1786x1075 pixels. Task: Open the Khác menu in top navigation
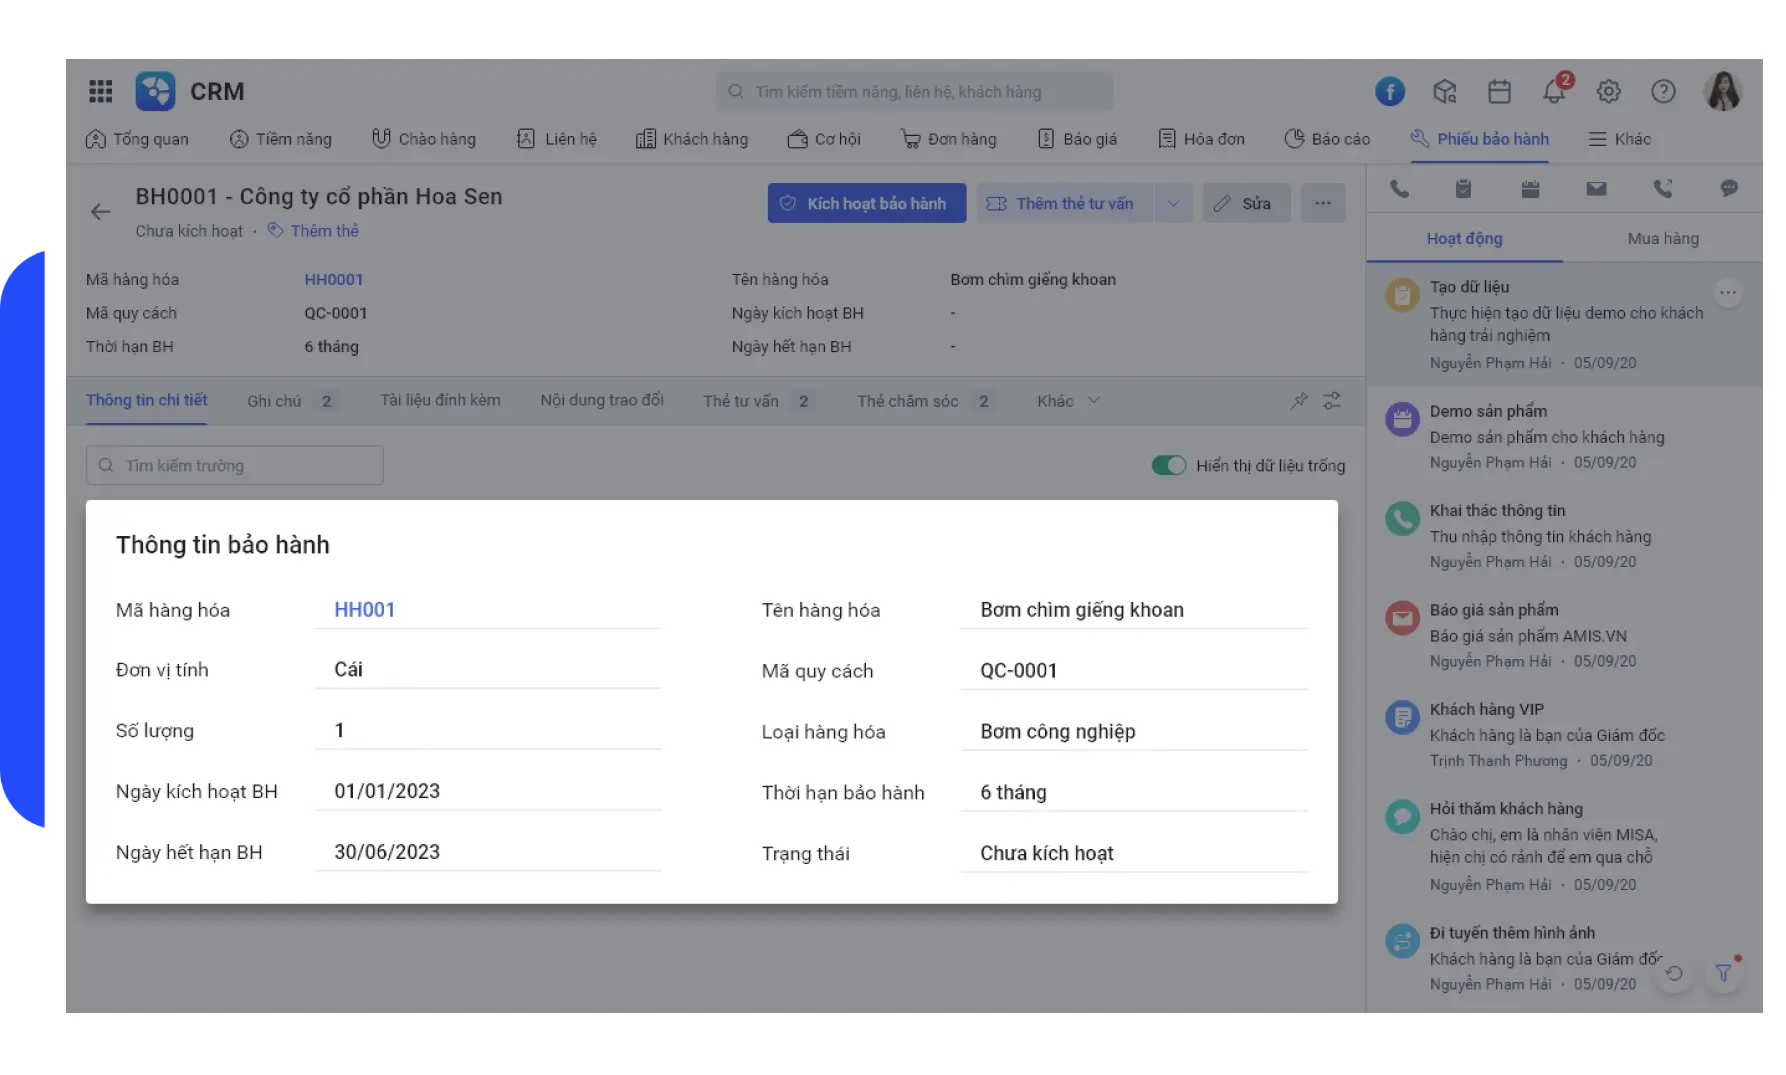tap(1620, 139)
